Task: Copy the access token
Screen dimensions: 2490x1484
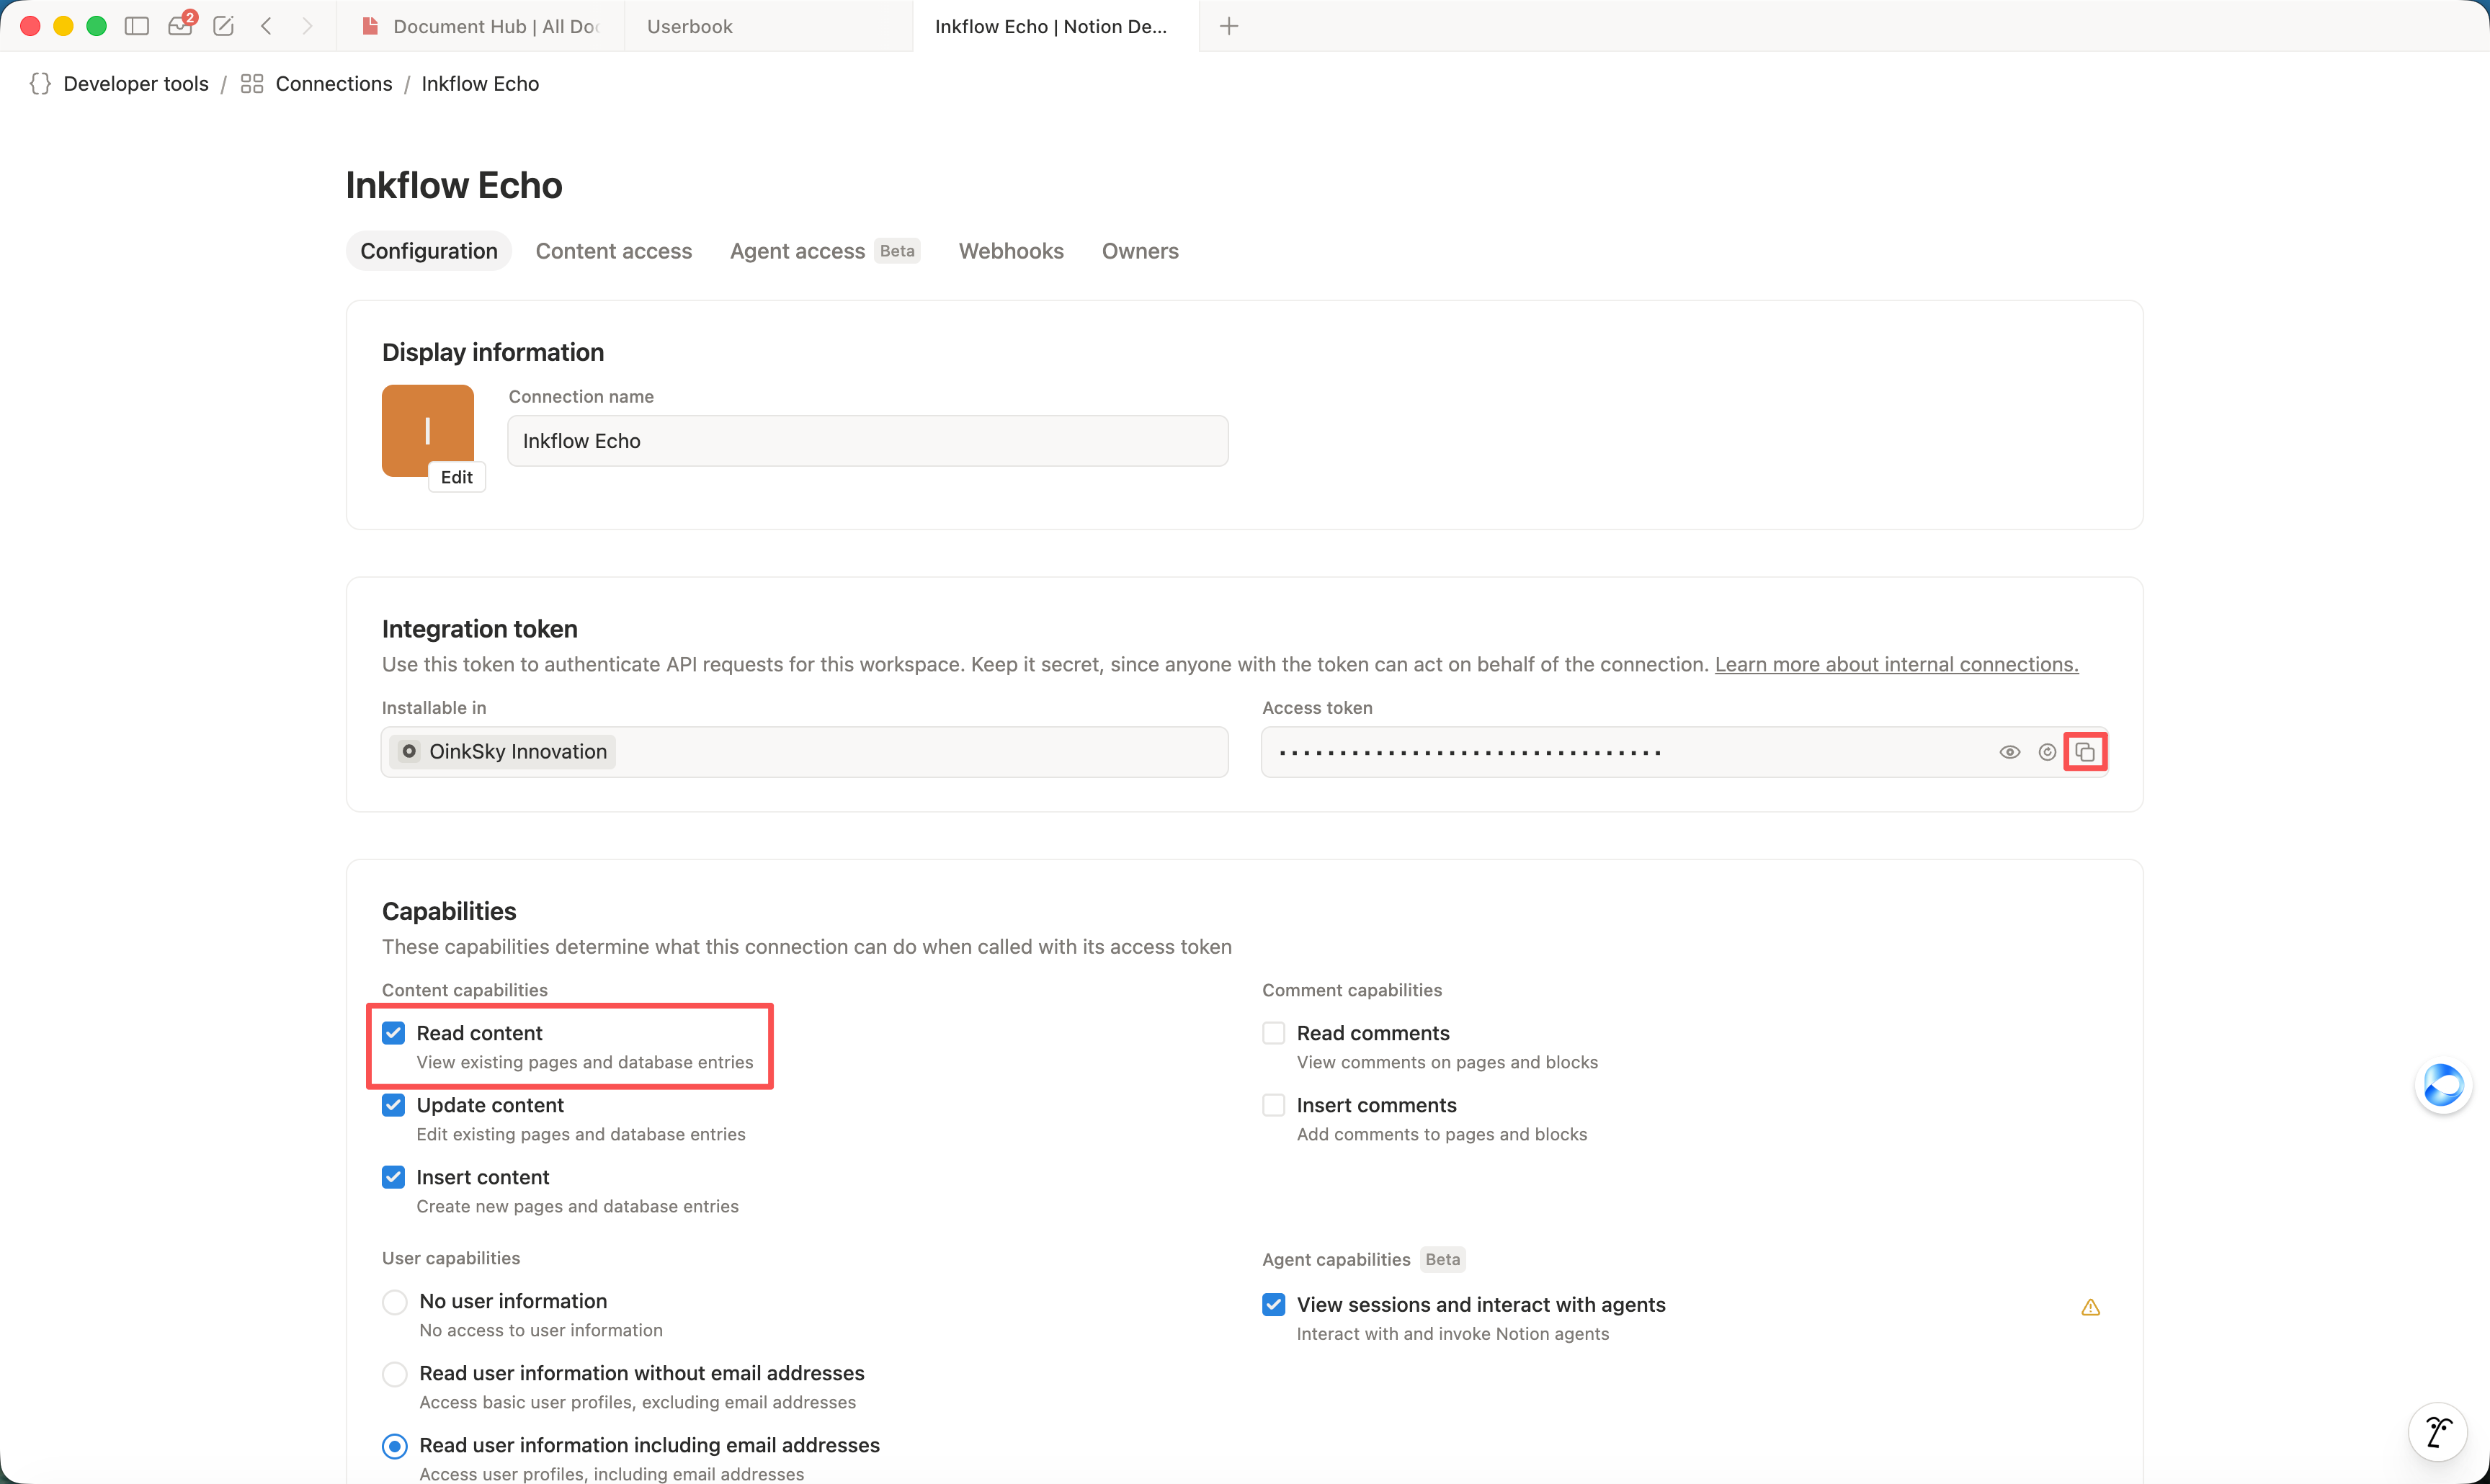Action: tap(2085, 752)
